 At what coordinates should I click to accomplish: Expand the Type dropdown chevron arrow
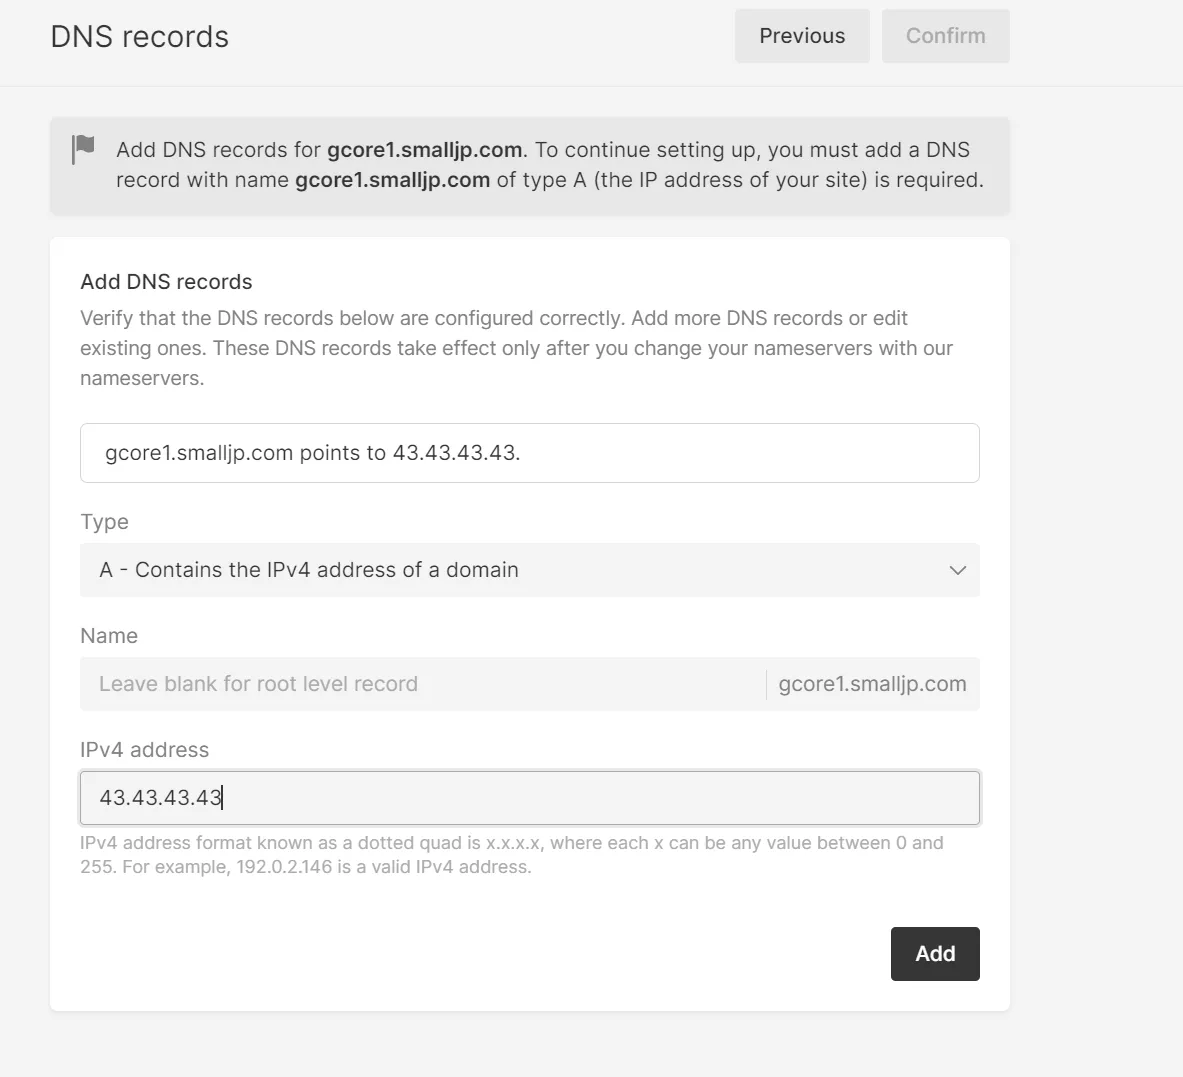click(x=957, y=570)
